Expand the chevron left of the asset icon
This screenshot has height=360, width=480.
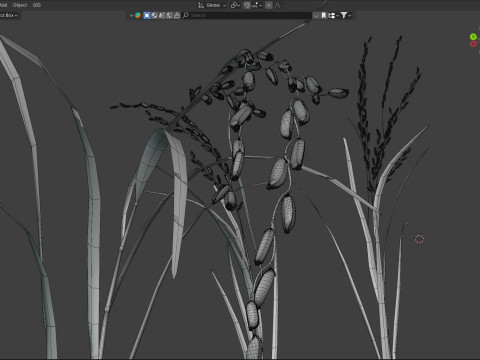pos(131,15)
